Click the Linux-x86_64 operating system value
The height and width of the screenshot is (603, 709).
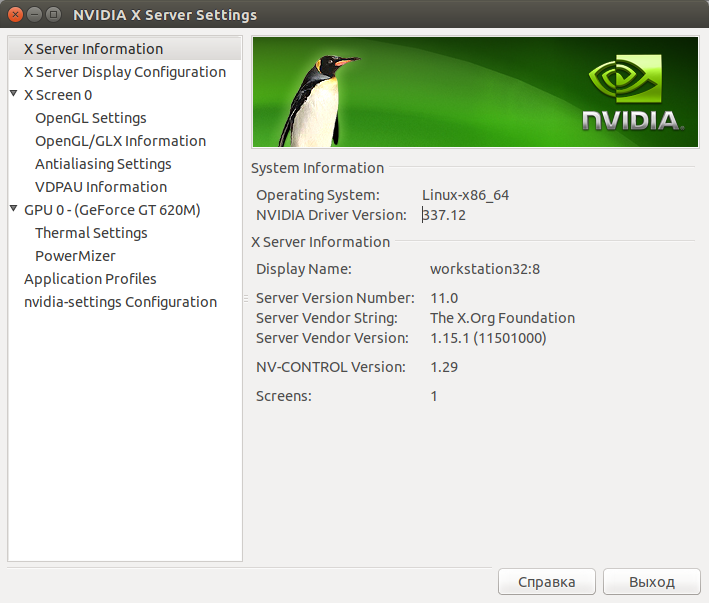tap(465, 195)
